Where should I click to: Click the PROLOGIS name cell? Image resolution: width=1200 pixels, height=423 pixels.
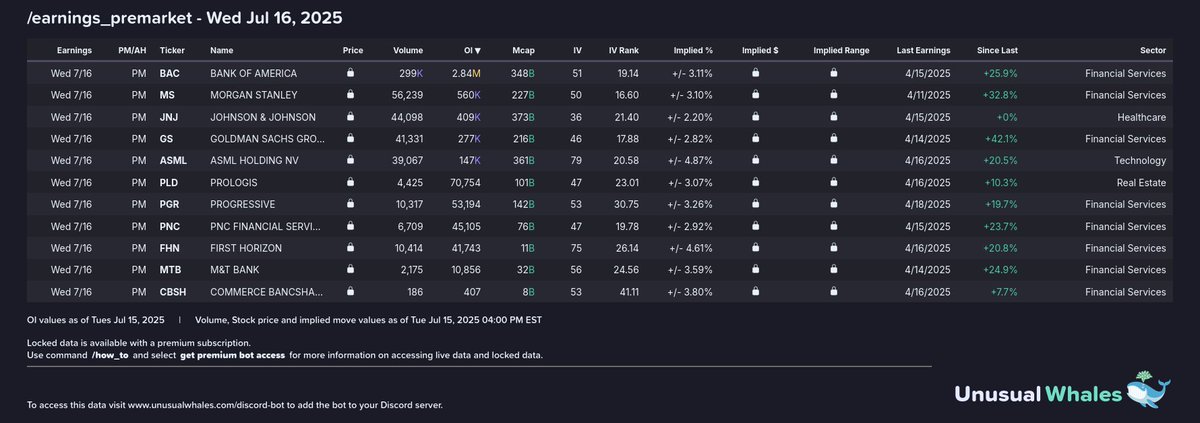[x=235, y=183]
